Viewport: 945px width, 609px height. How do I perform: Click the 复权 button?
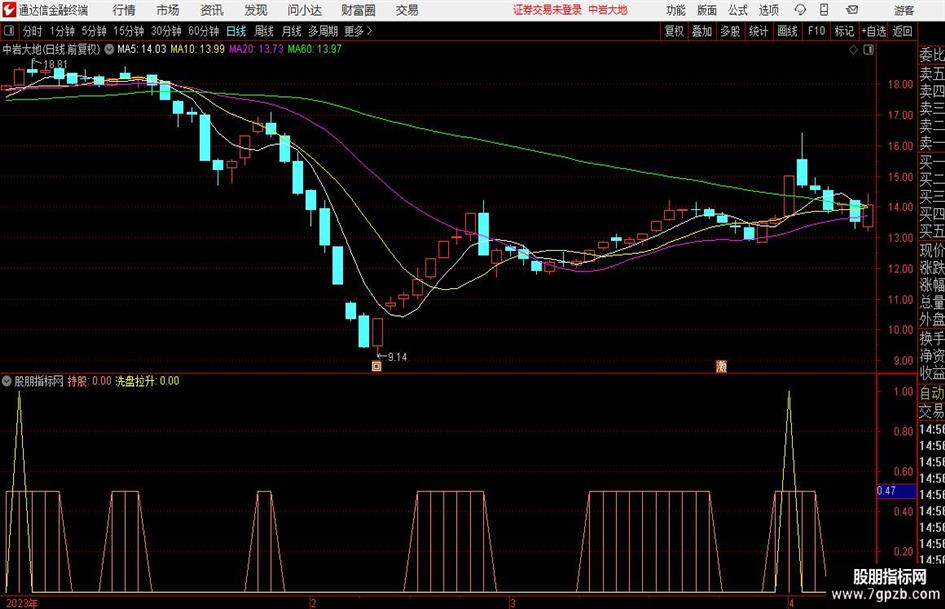pos(674,31)
